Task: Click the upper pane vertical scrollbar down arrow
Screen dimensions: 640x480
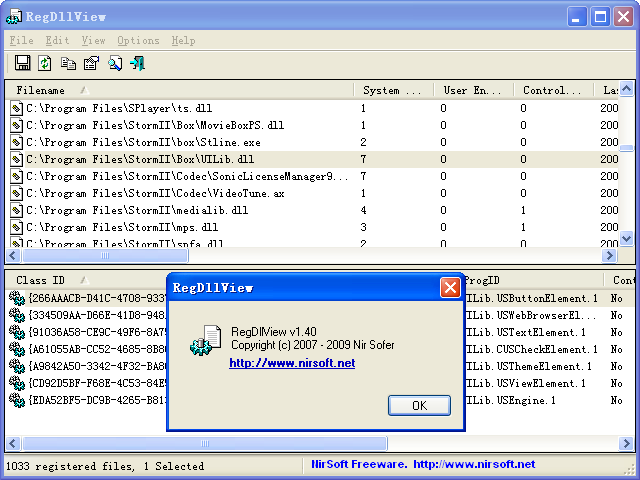Action: pyautogui.click(x=626, y=239)
